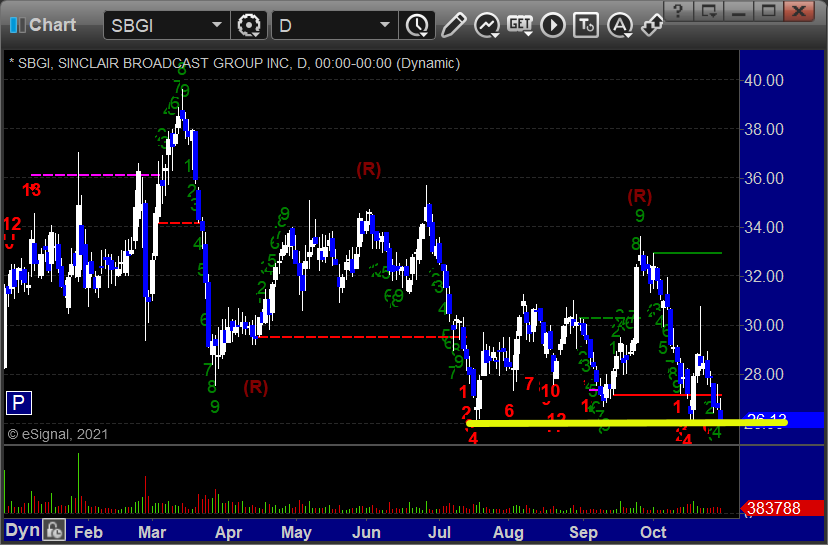Open the studies chart-line menu
The width and height of the screenshot is (828, 545).
(x=487, y=25)
